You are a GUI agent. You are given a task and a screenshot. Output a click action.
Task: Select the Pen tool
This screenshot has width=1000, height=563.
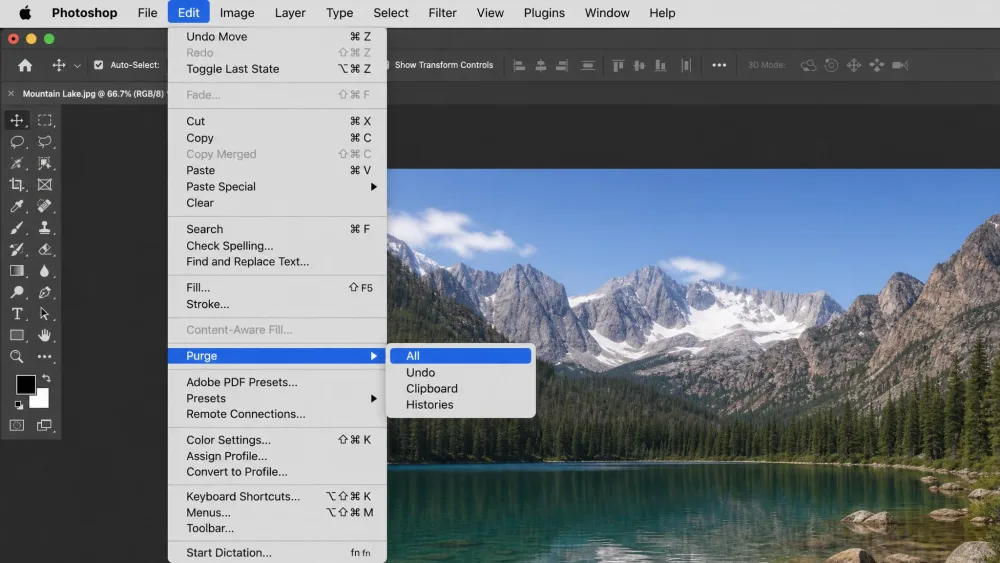(x=45, y=292)
